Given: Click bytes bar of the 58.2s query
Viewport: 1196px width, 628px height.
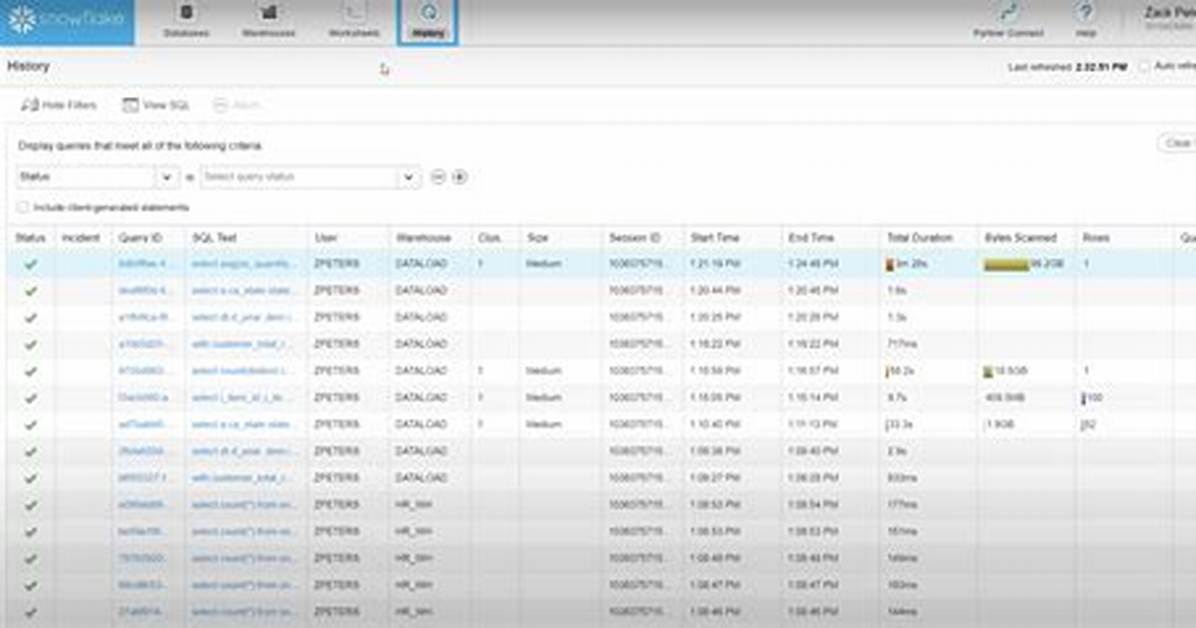Looking at the screenshot, I should 989,372.
